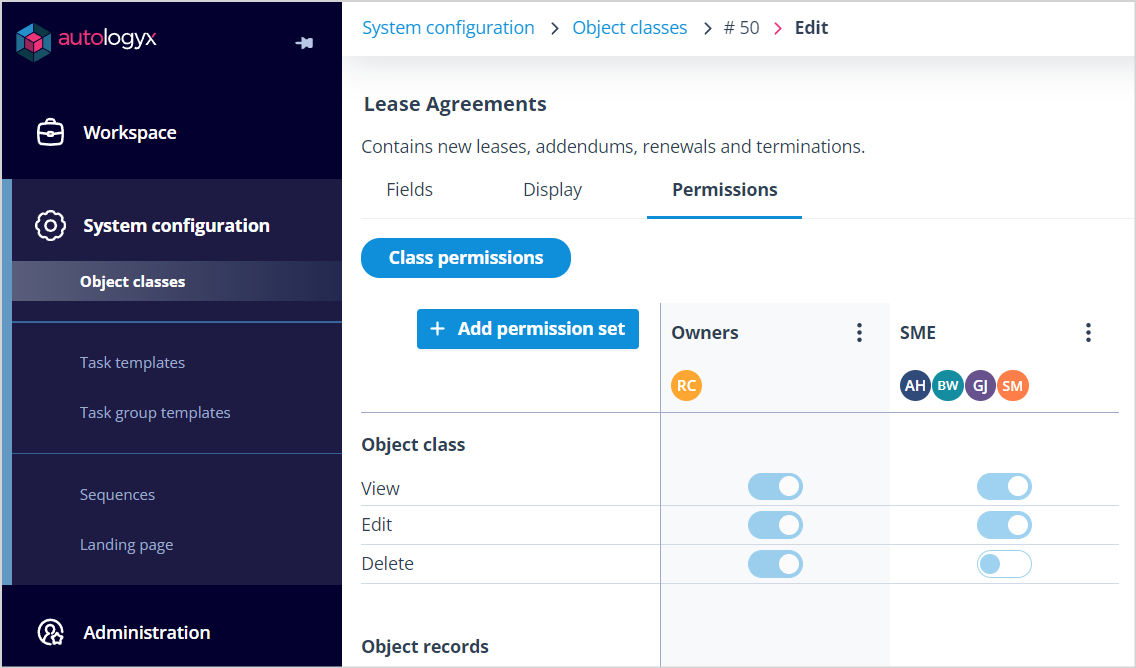This screenshot has height=668, width=1136.
Task: Follow the Object classes breadcrumb link
Action: 630,28
